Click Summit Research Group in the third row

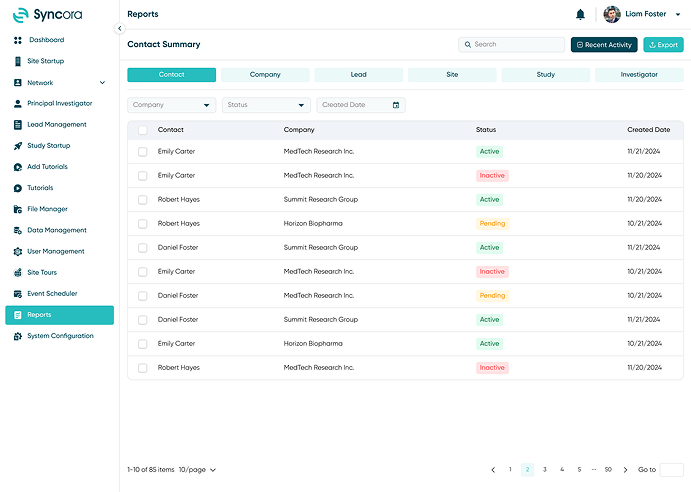tap(320, 200)
